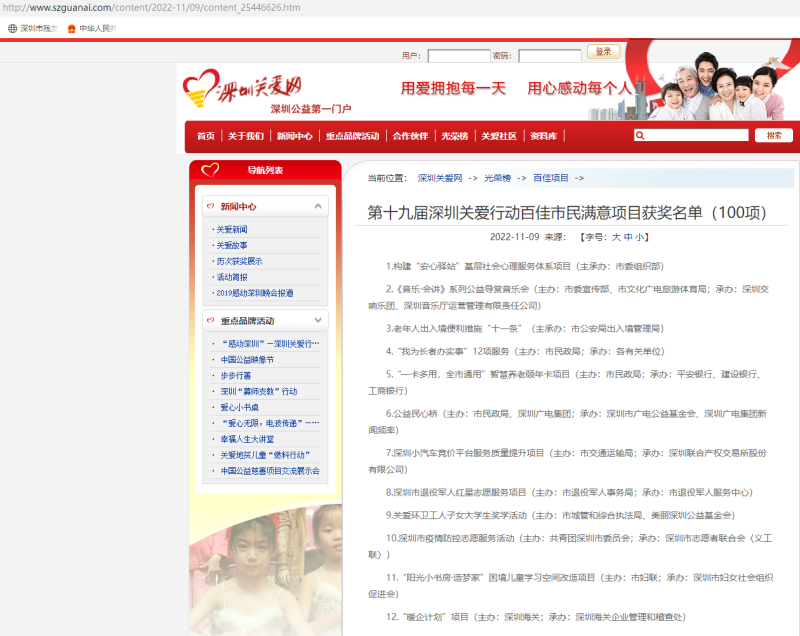This screenshot has height=636, width=800.
Task: Open 中国公益映像节 sidebar link
Action: pyautogui.click(x=247, y=360)
